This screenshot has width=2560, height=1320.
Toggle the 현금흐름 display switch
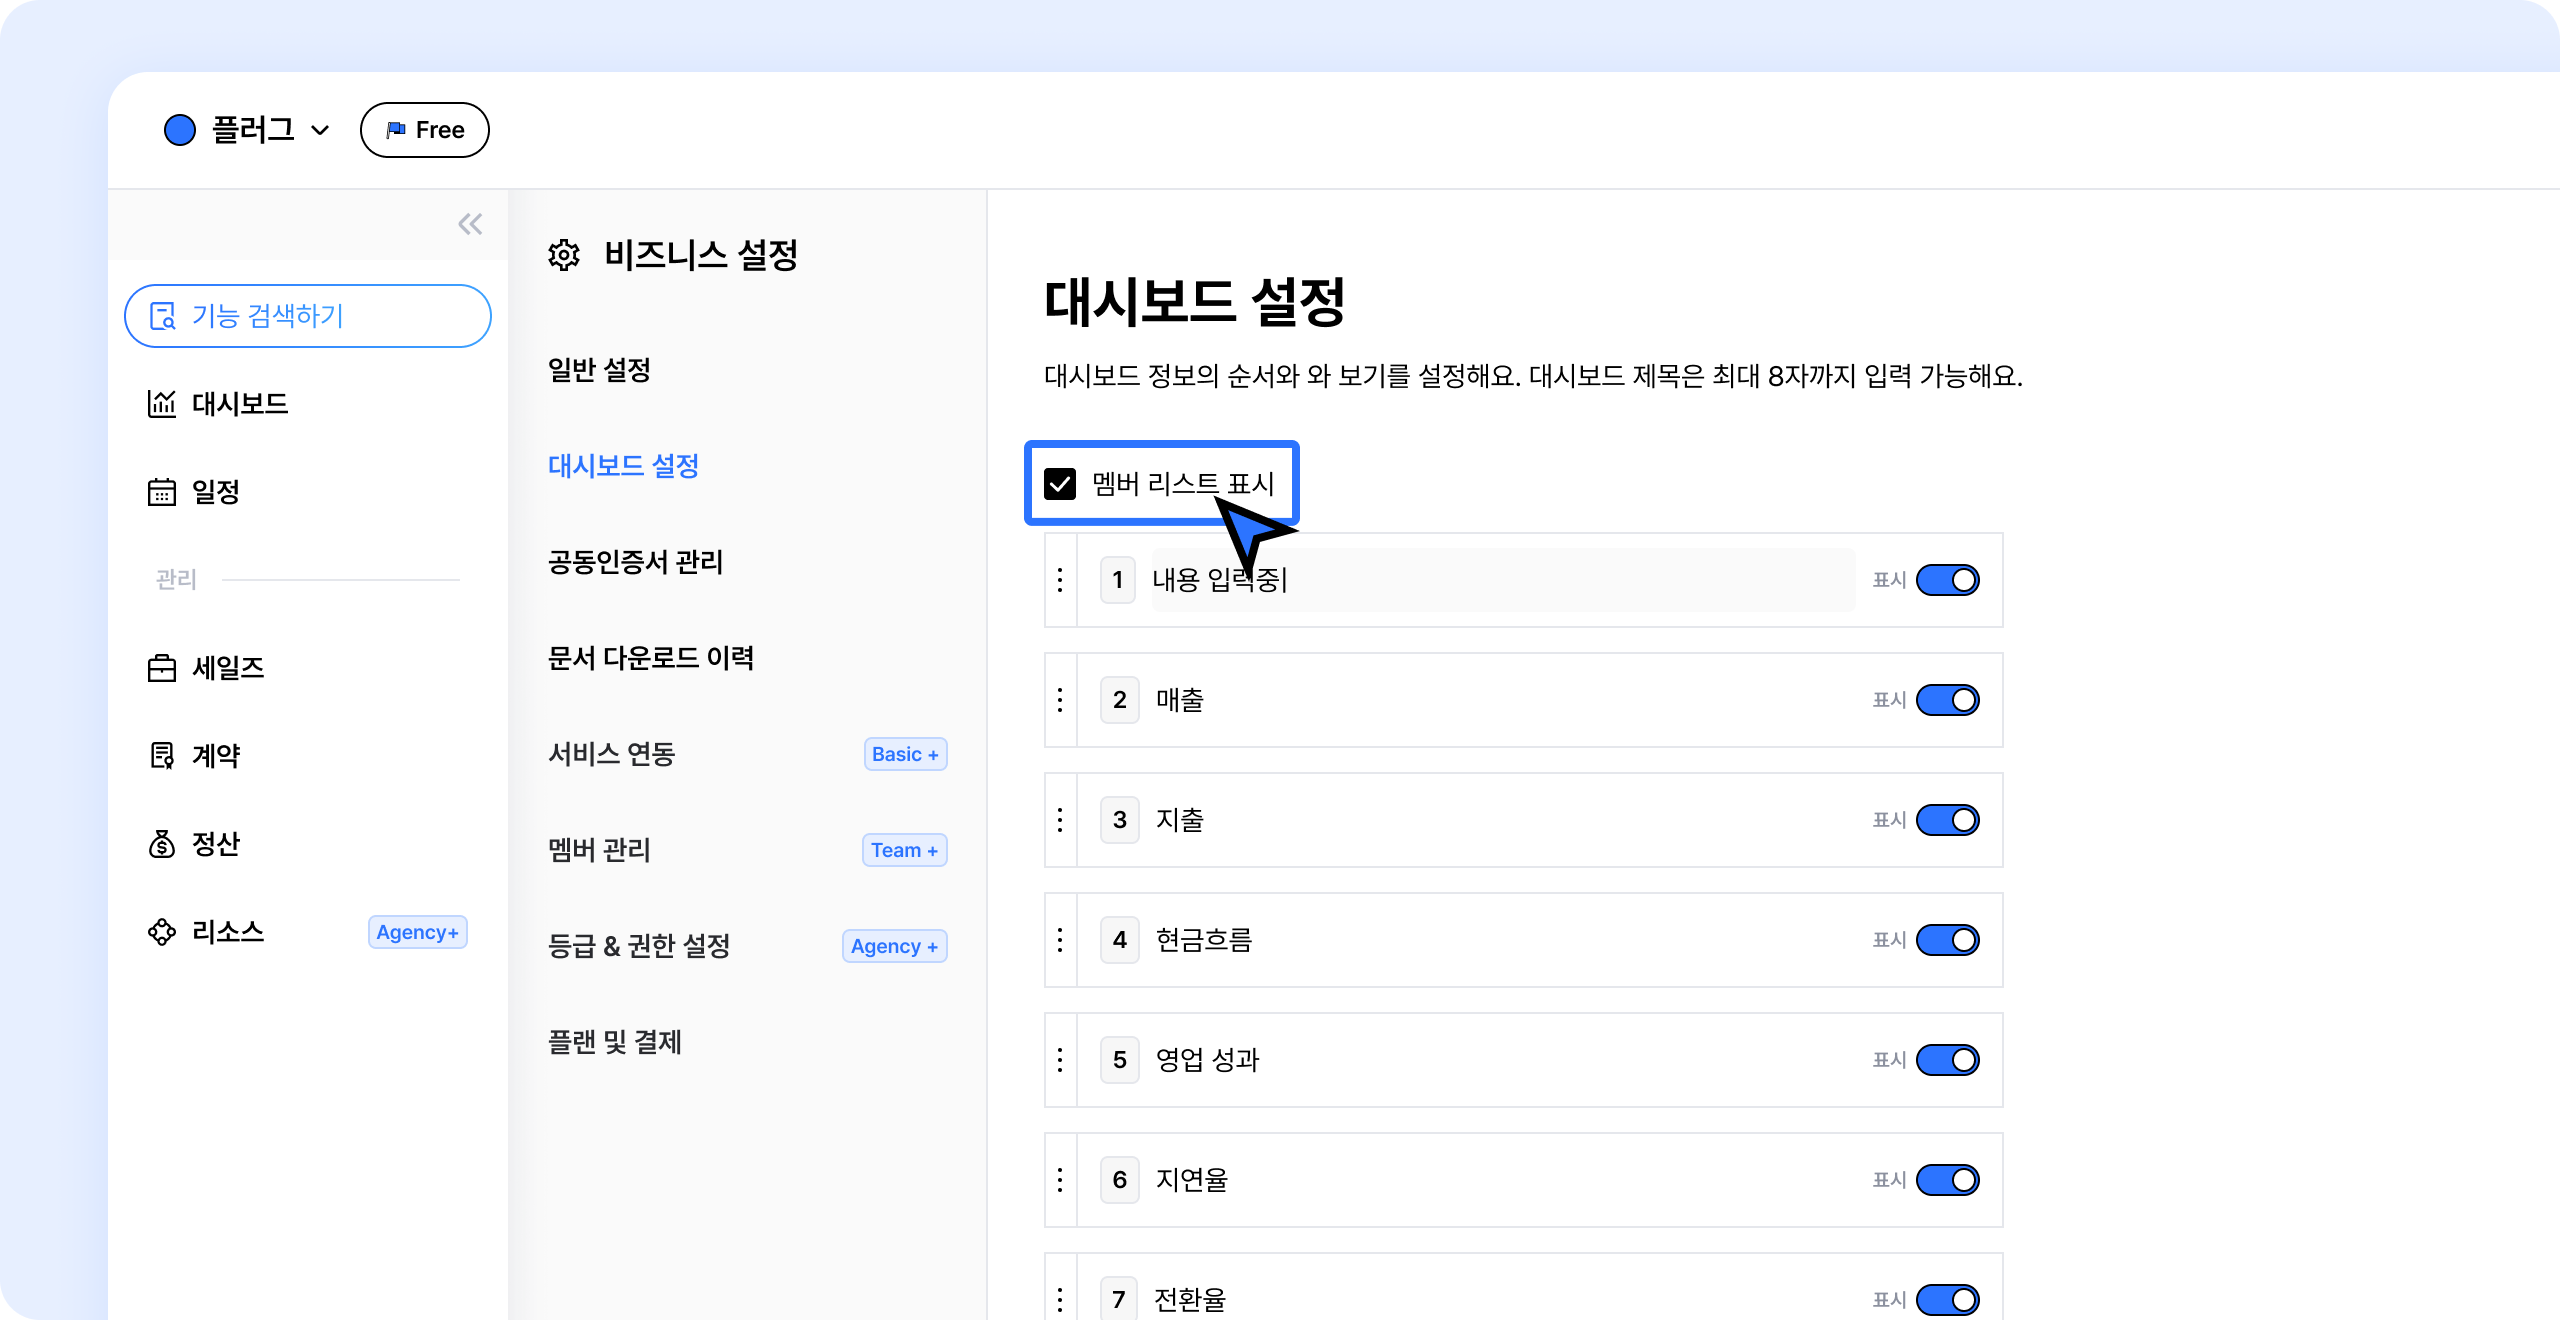coord(1947,940)
